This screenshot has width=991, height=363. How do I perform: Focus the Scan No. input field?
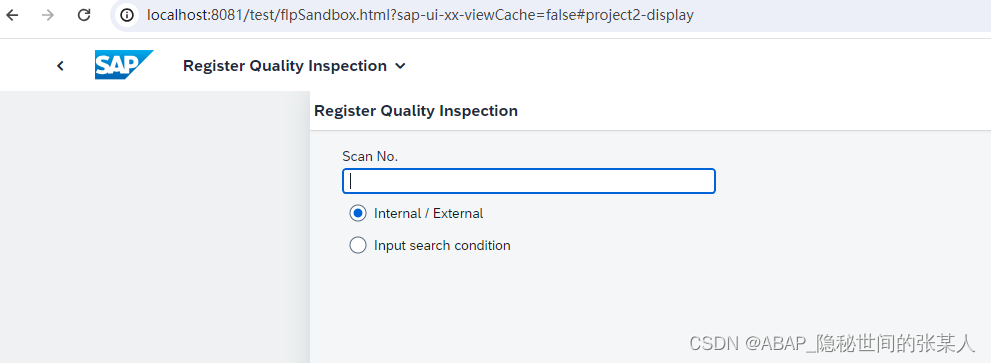(x=528, y=181)
